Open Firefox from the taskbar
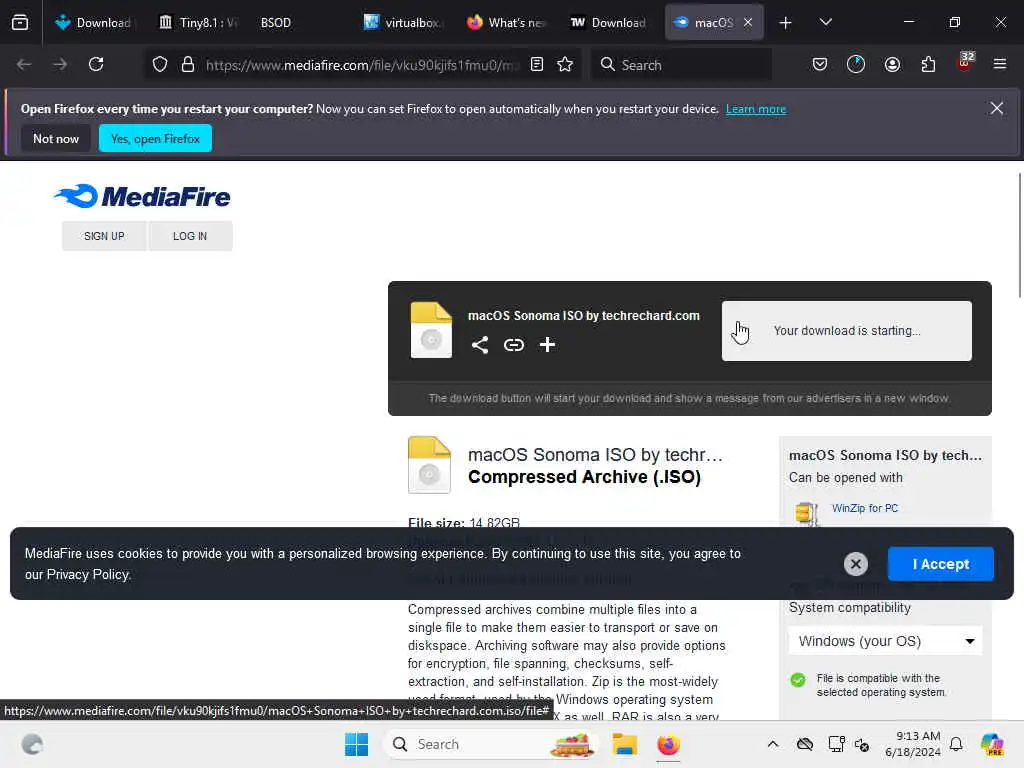 (668, 744)
